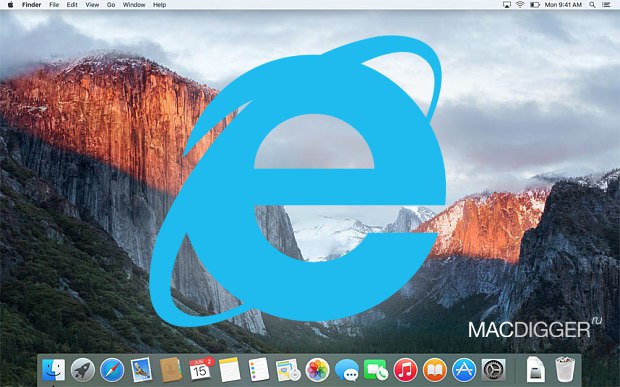Open Contacts address book in Dock
Viewport: 620px width, 387px height.
click(x=171, y=370)
